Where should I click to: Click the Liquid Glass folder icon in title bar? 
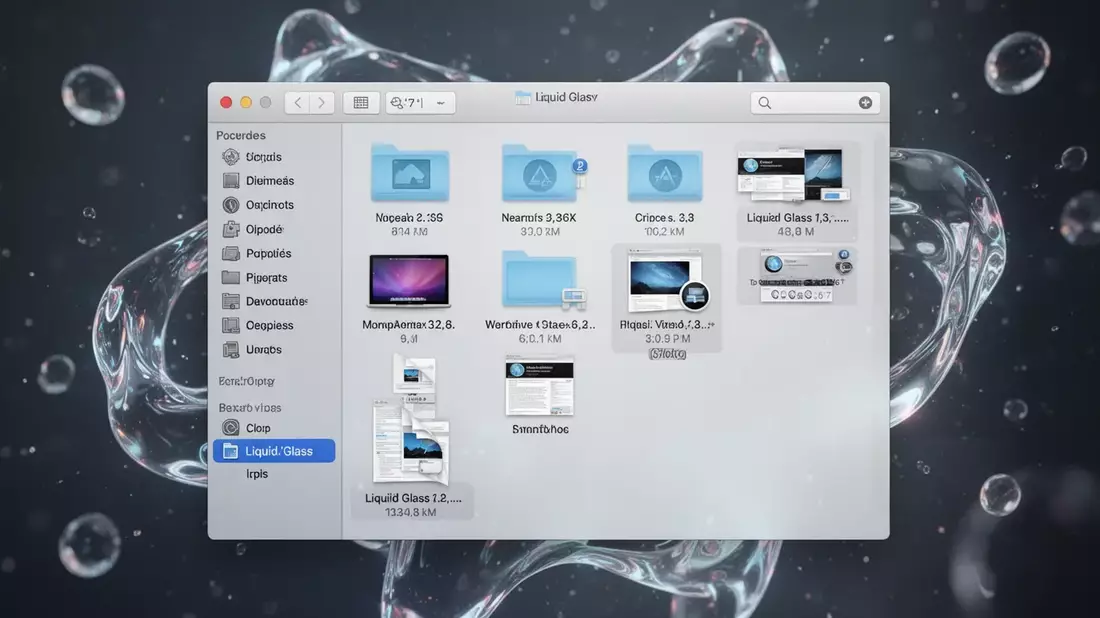523,98
